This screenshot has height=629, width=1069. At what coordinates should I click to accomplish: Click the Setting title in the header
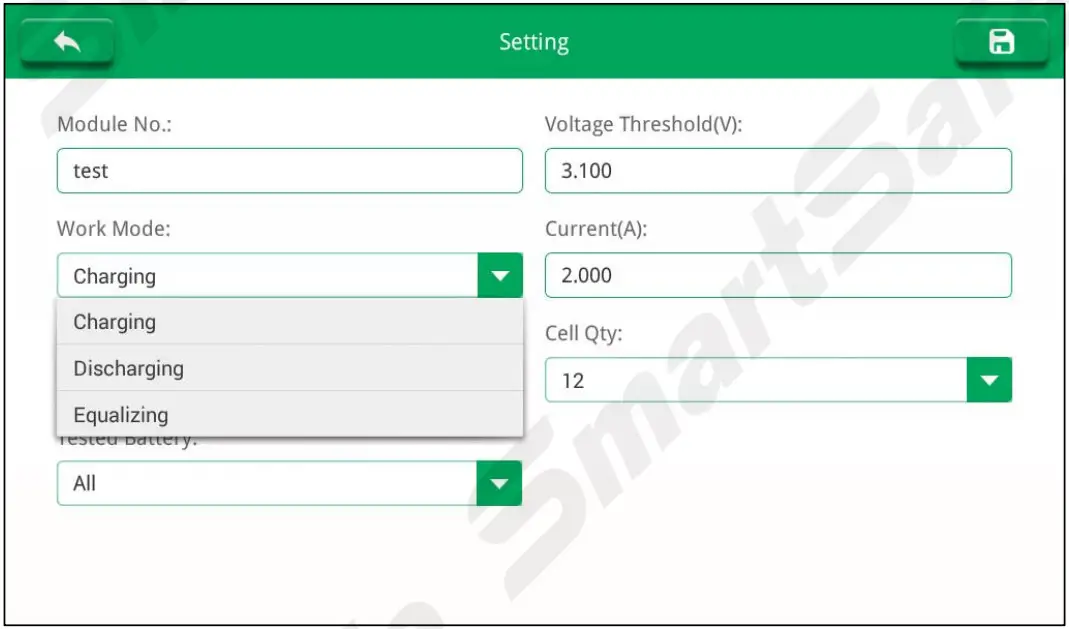(534, 42)
